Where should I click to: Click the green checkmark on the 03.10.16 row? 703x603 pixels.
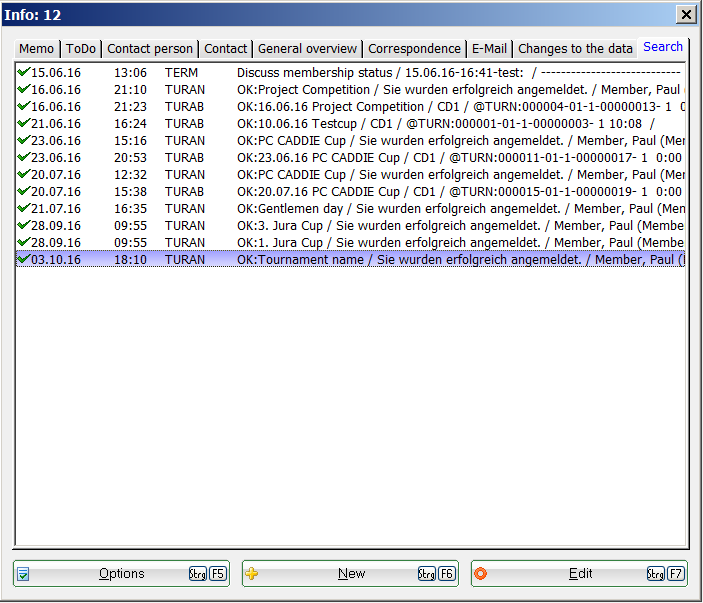(x=23, y=259)
